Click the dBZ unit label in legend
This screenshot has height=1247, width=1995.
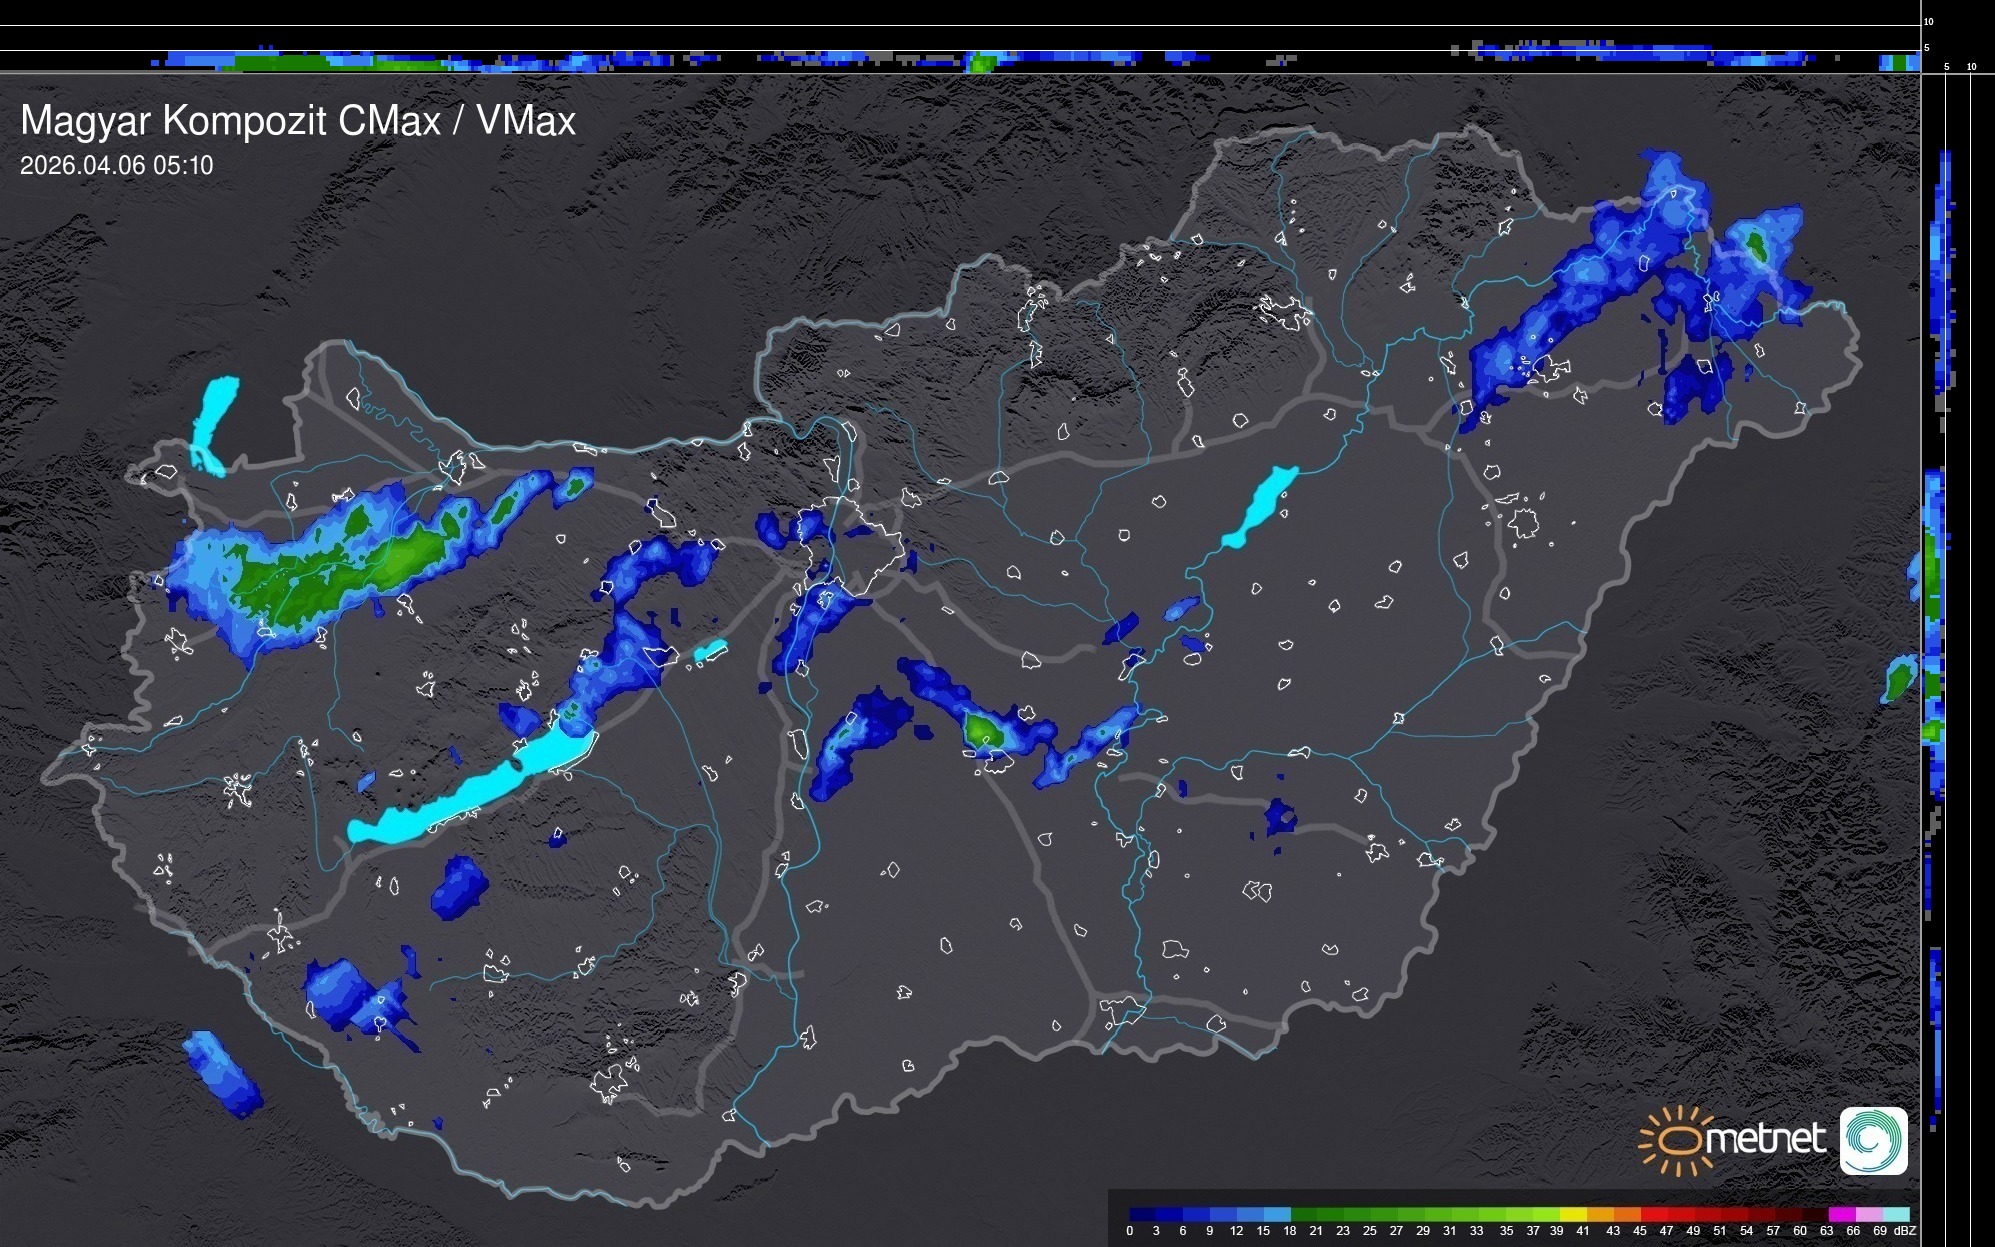1905,1231
